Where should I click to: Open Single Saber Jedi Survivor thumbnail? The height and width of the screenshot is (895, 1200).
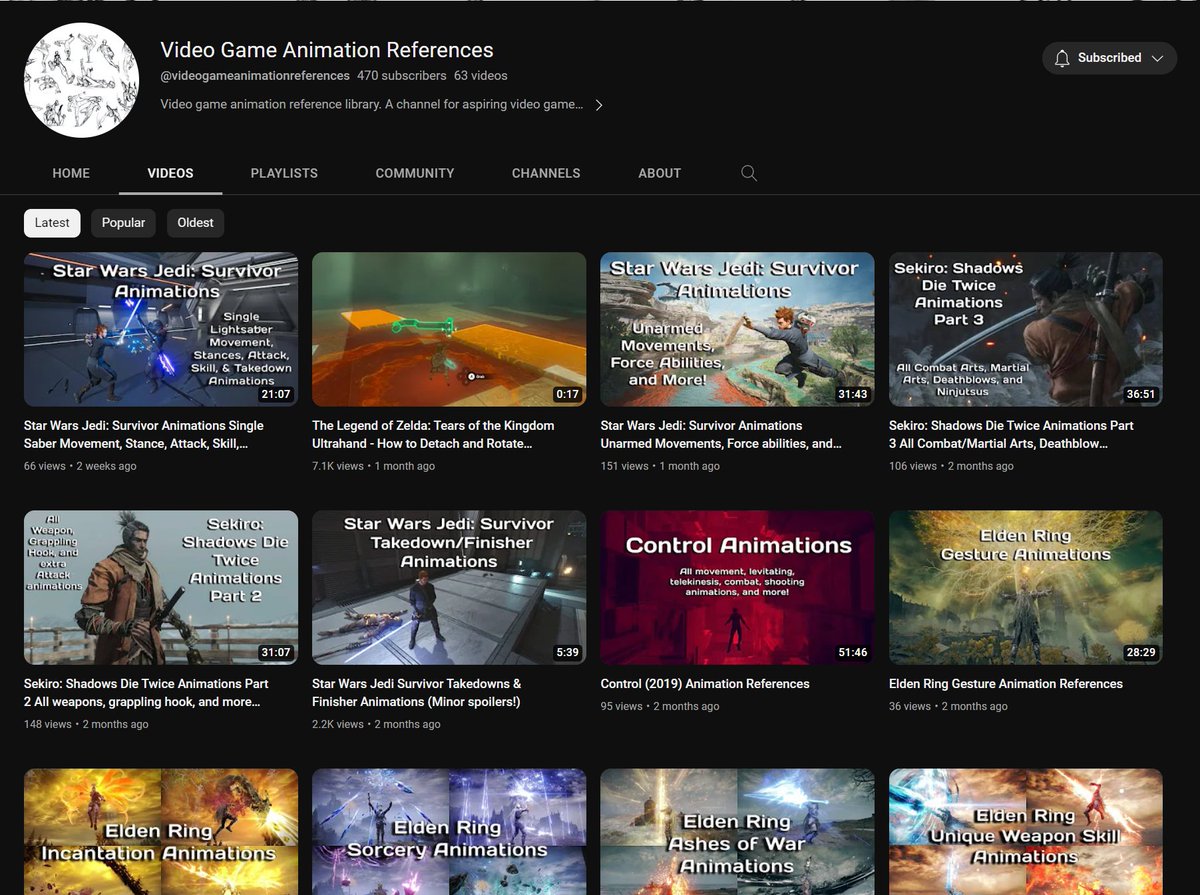161,329
